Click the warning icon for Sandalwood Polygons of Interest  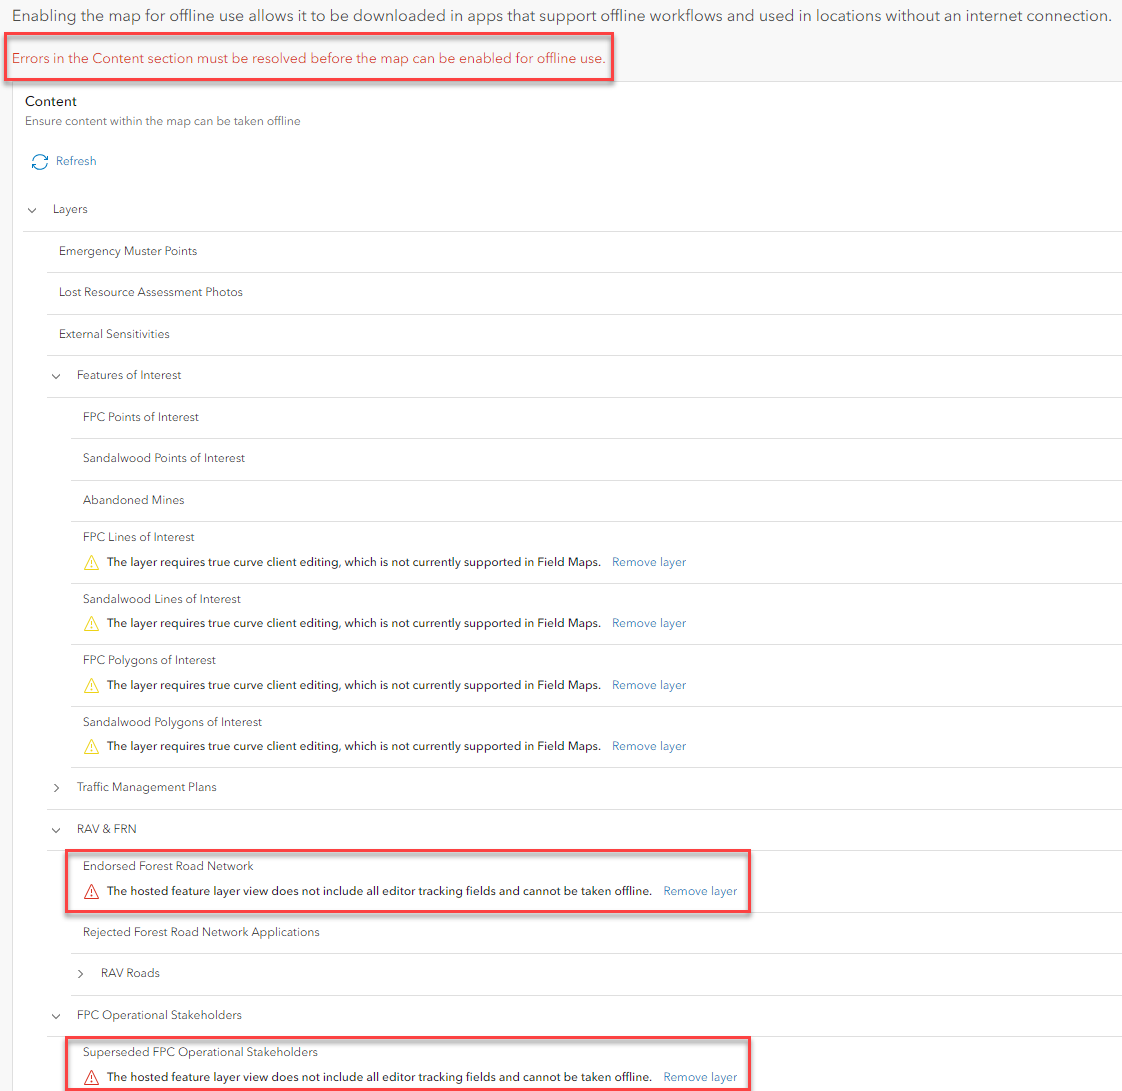coord(91,746)
